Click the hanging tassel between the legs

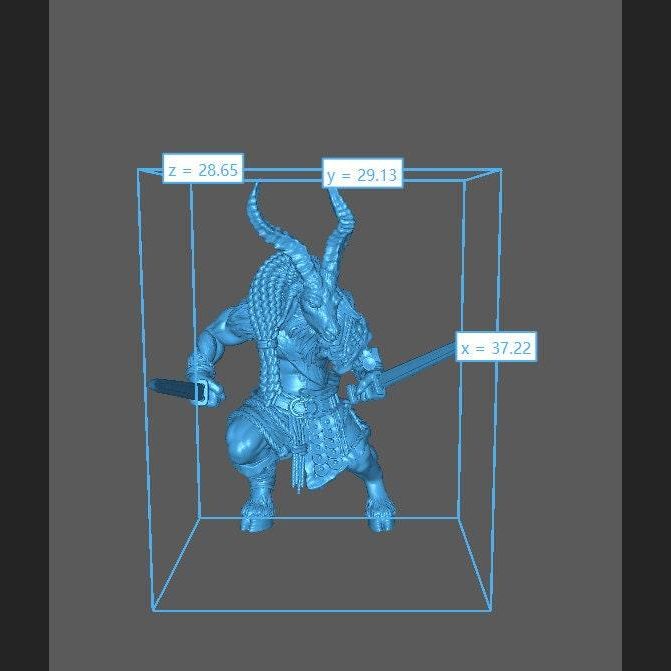click(x=297, y=470)
